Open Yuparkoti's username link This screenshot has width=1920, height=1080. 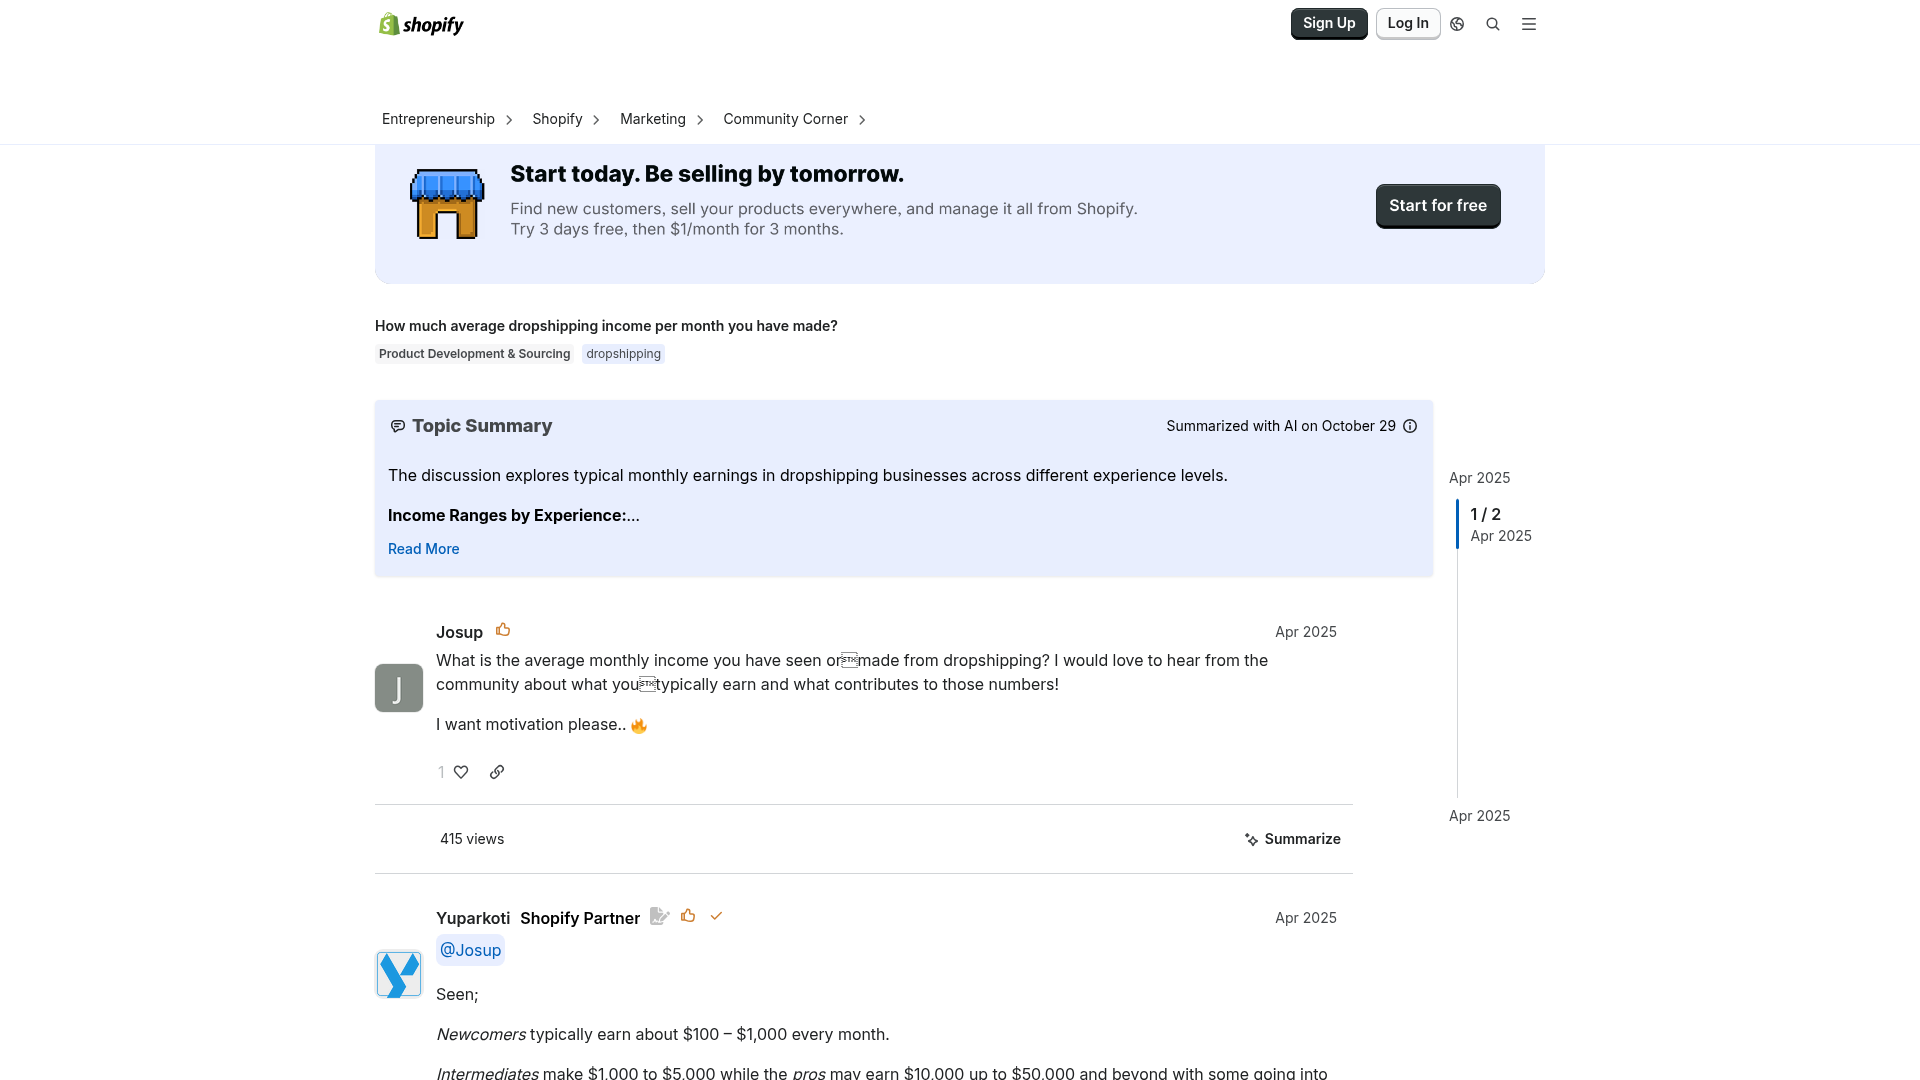(473, 918)
